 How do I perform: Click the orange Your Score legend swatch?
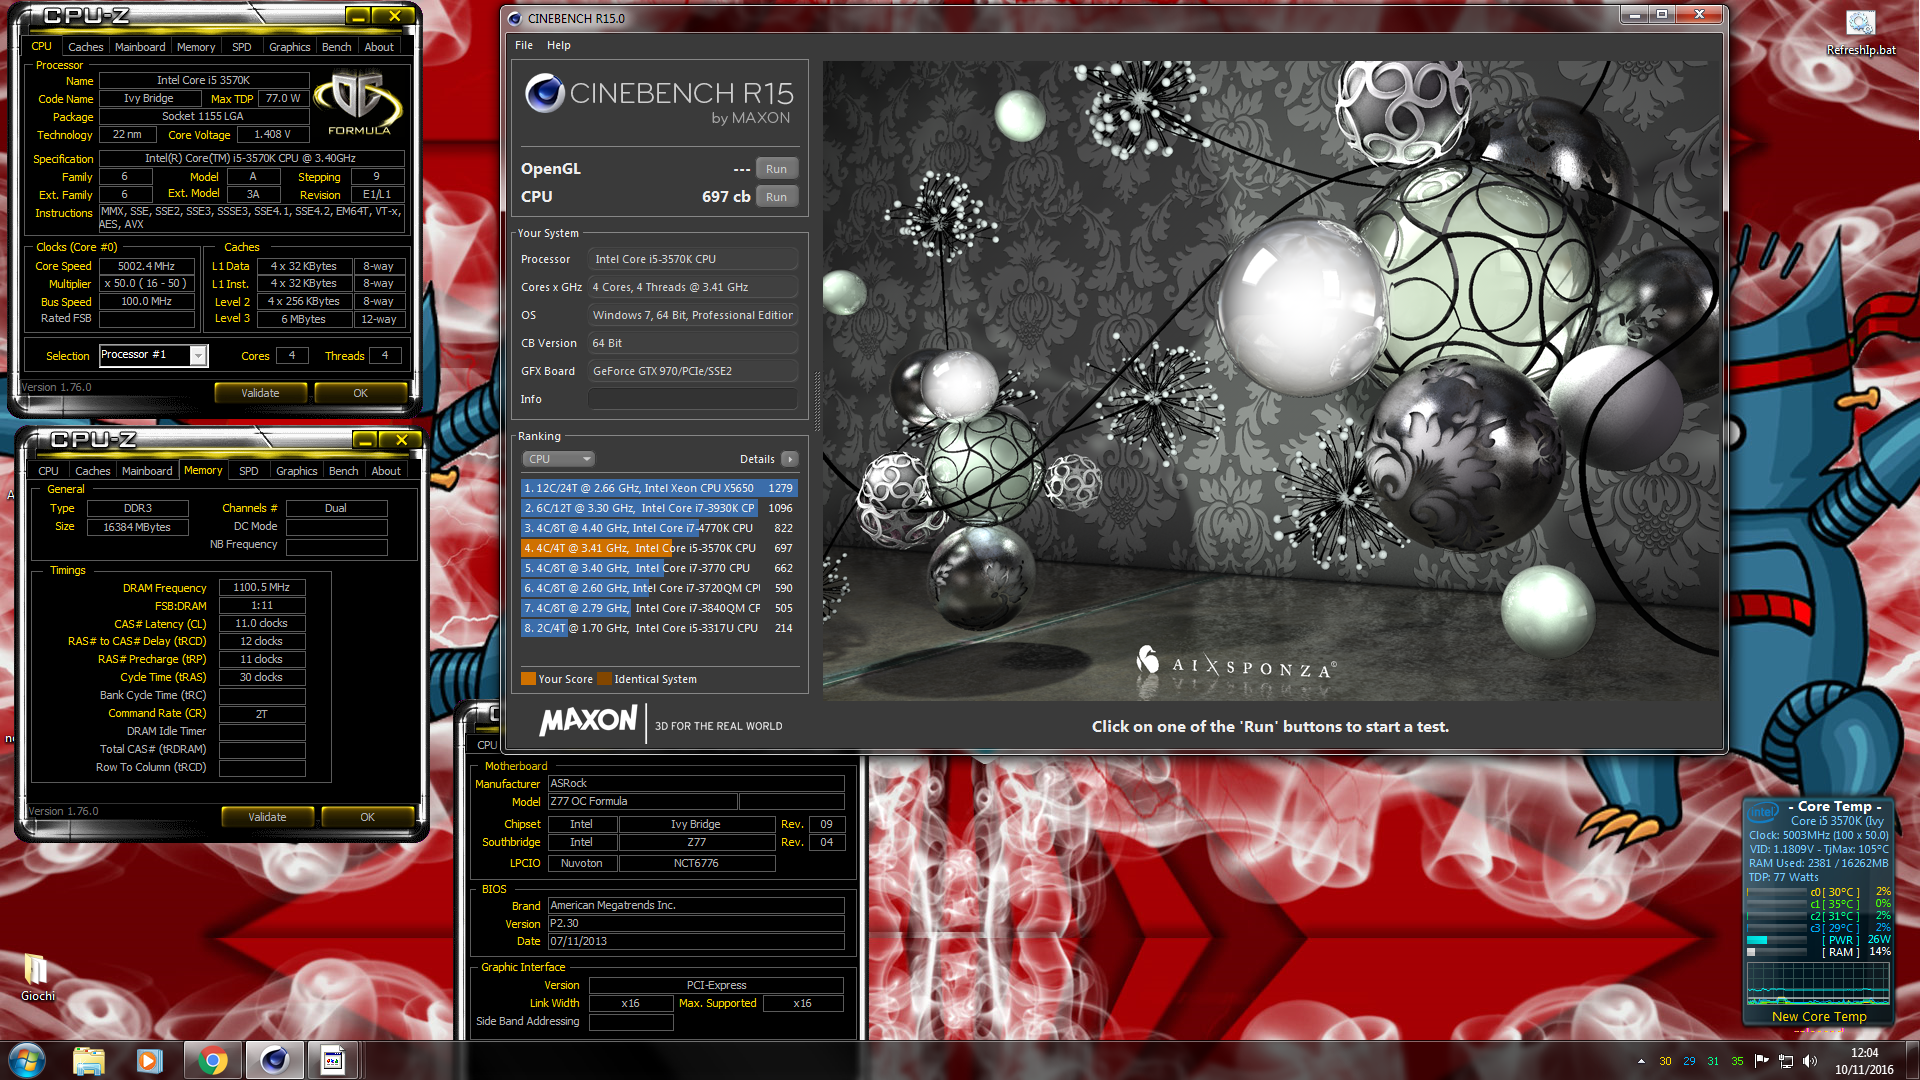[528, 679]
